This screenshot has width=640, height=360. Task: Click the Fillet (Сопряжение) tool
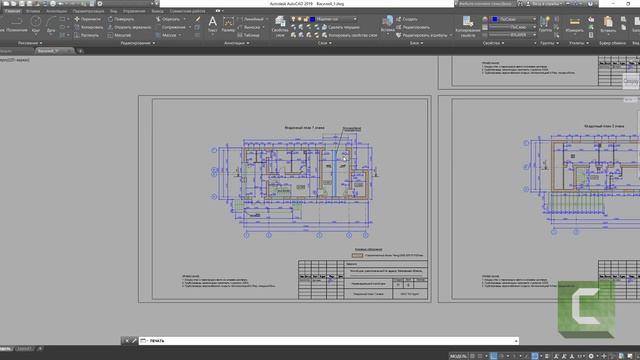coord(170,27)
